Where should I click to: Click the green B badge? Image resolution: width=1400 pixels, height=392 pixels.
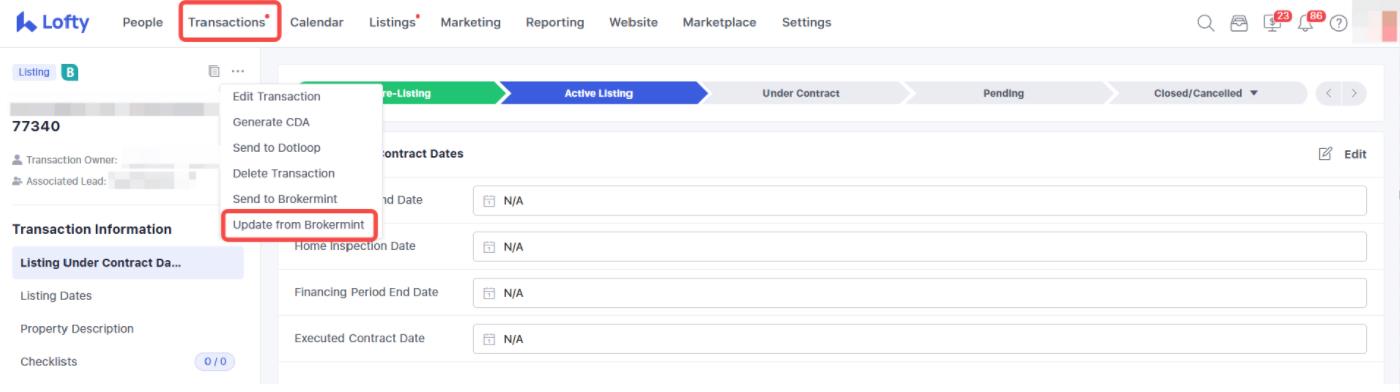tap(70, 72)
